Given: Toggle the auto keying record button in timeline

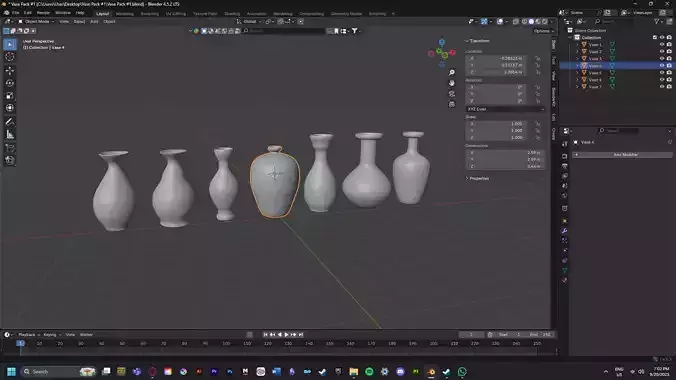Looking at the screenshot, I should (x=250, y=335).
